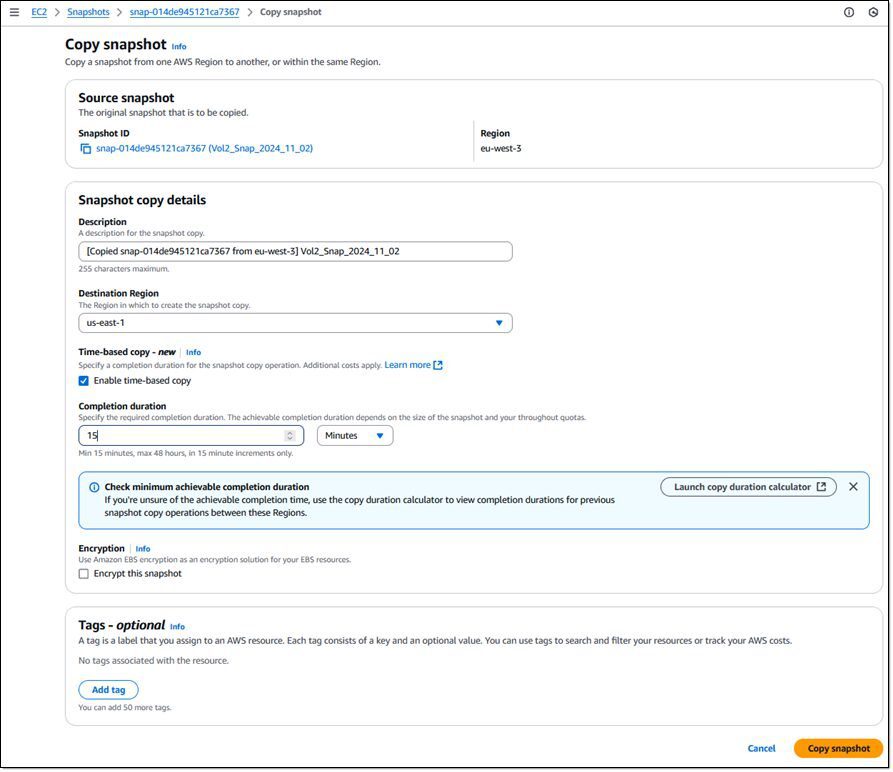Increment duration with the stepper up arrow
The height and width of the screenshot is (772, 893).
tap(288, 432)
